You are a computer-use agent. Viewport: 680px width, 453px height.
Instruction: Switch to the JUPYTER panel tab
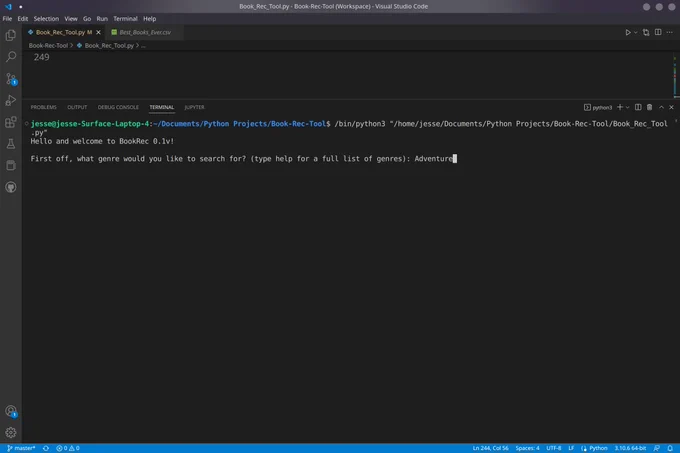point(194,108)
